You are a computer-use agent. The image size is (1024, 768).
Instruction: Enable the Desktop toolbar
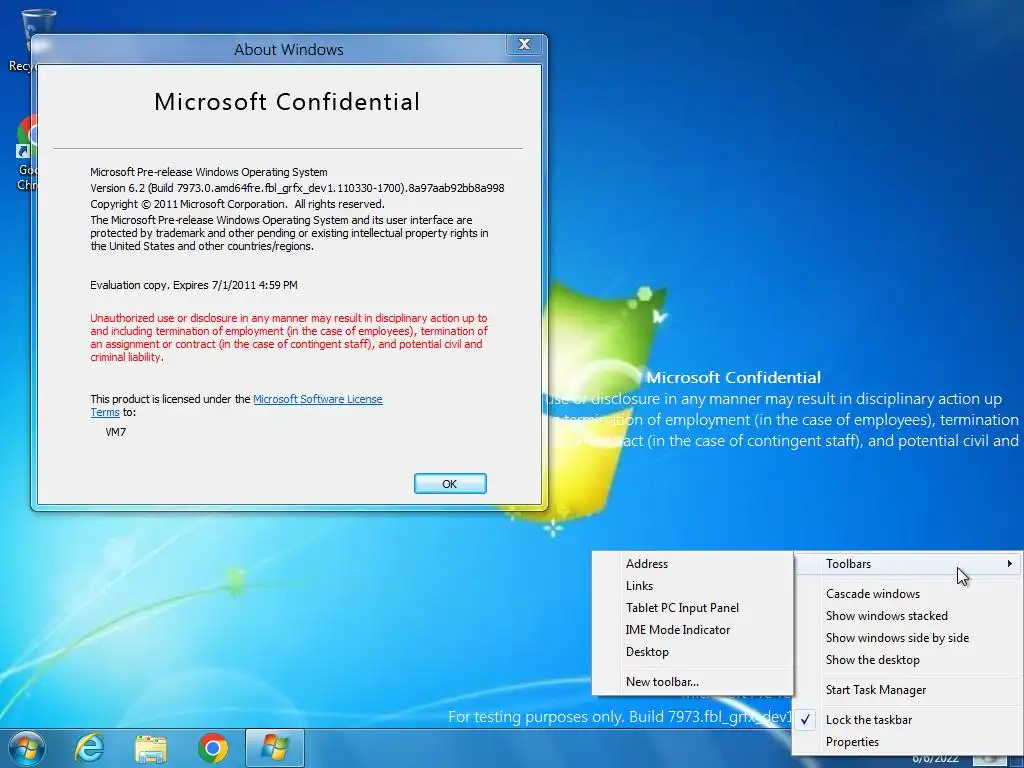click(692, 652)
